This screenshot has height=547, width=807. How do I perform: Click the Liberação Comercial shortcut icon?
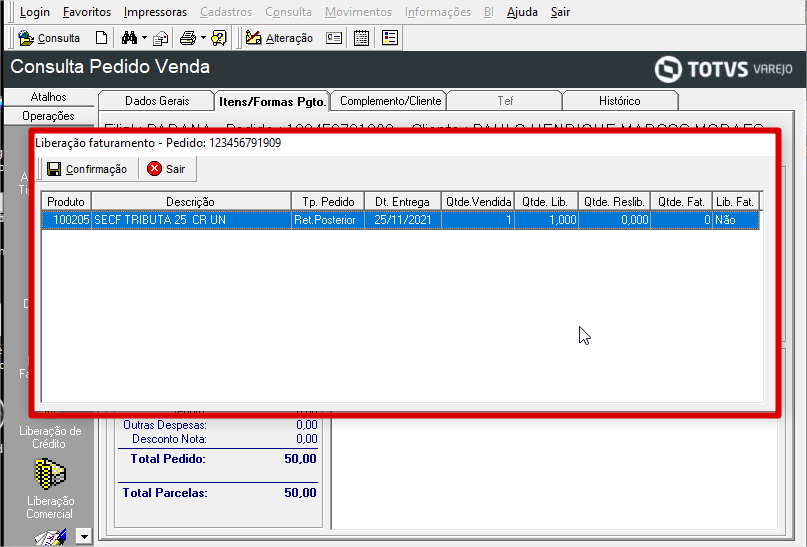coord(50,474)
